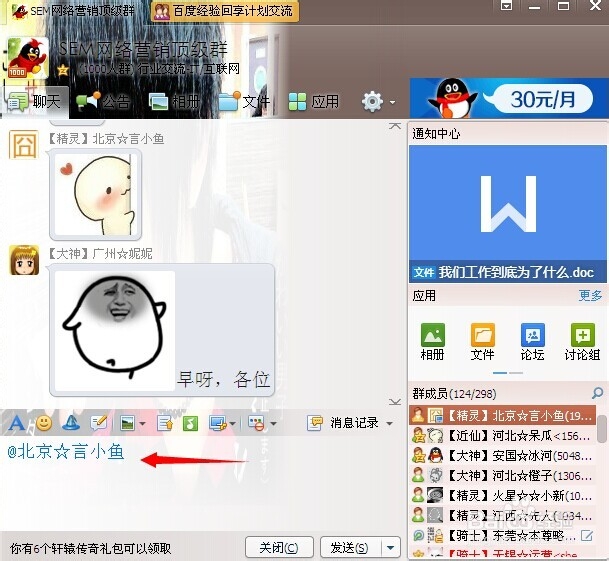Select member 【大神】安国☆冰河
The width and height of the screenshot is (609, 561).
point(503,456)
